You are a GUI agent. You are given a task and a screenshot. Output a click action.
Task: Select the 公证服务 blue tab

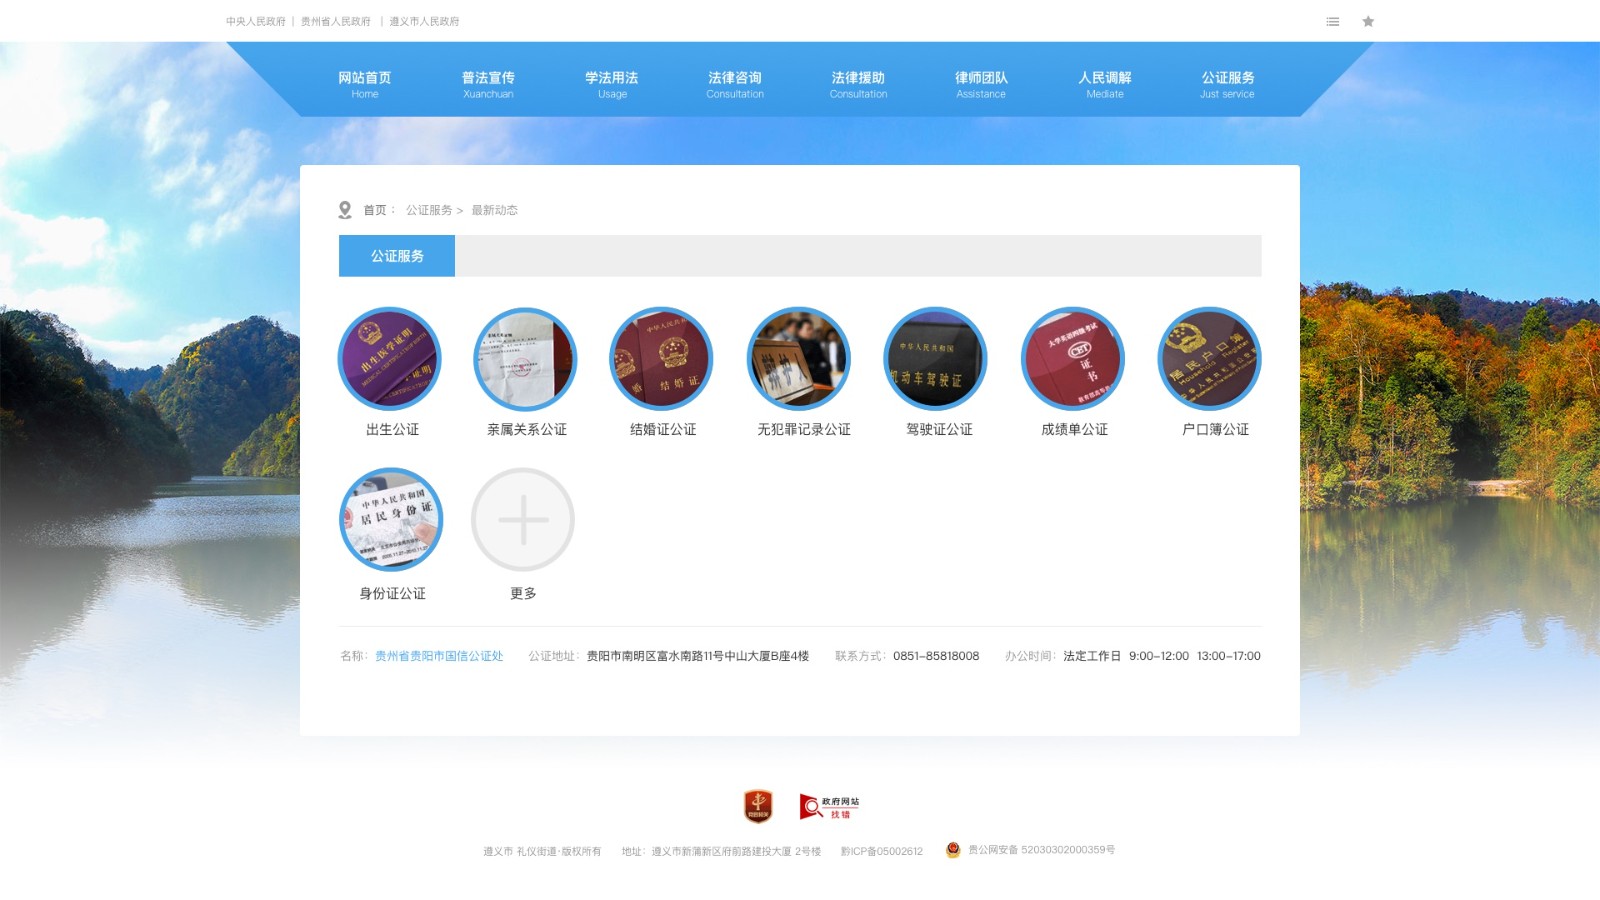(397, 256)
